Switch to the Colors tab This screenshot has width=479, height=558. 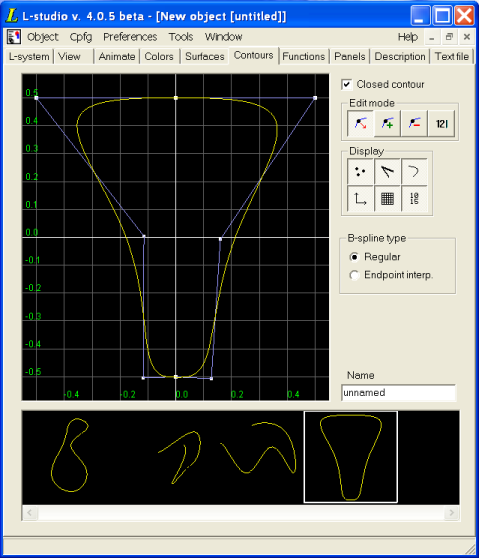159,57
